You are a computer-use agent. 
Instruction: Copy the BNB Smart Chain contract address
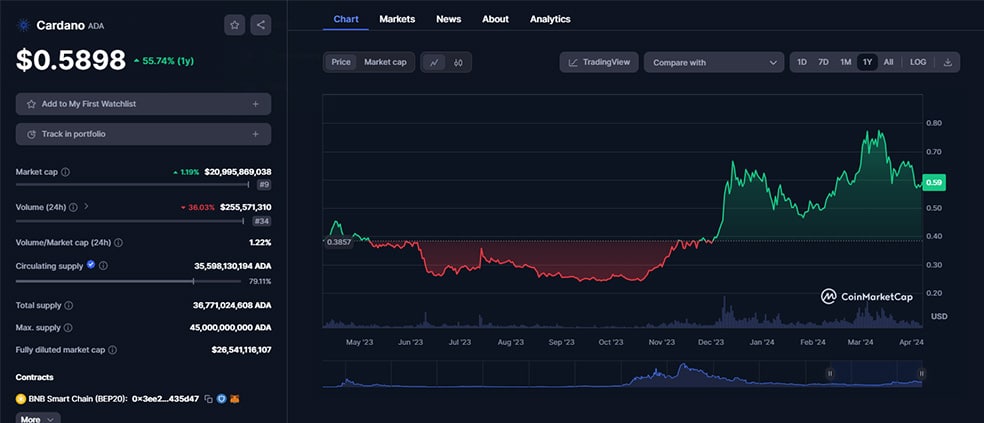[209, 399]
